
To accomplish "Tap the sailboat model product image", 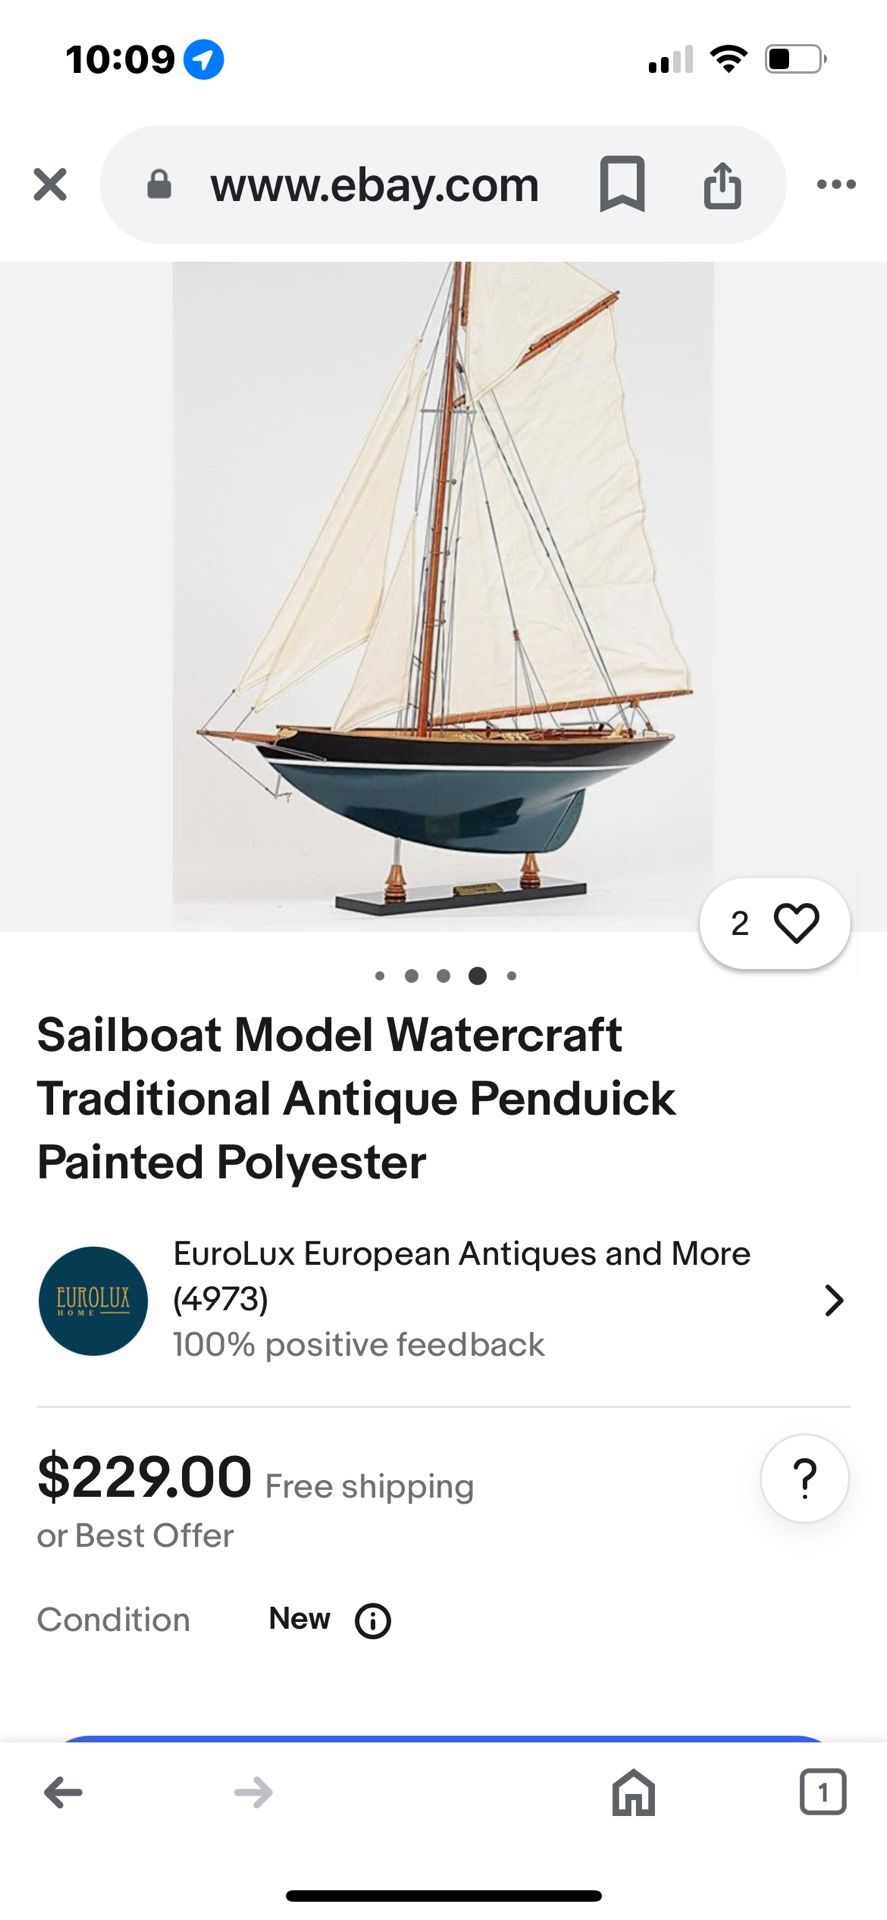I will coord(443,590).
